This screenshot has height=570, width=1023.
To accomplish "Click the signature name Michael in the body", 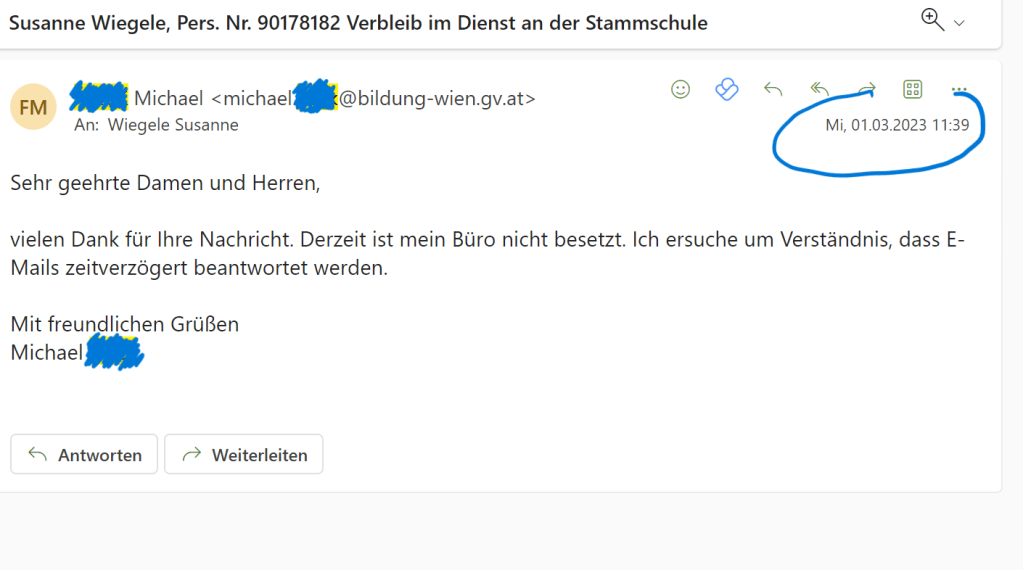I will point(46,352).
